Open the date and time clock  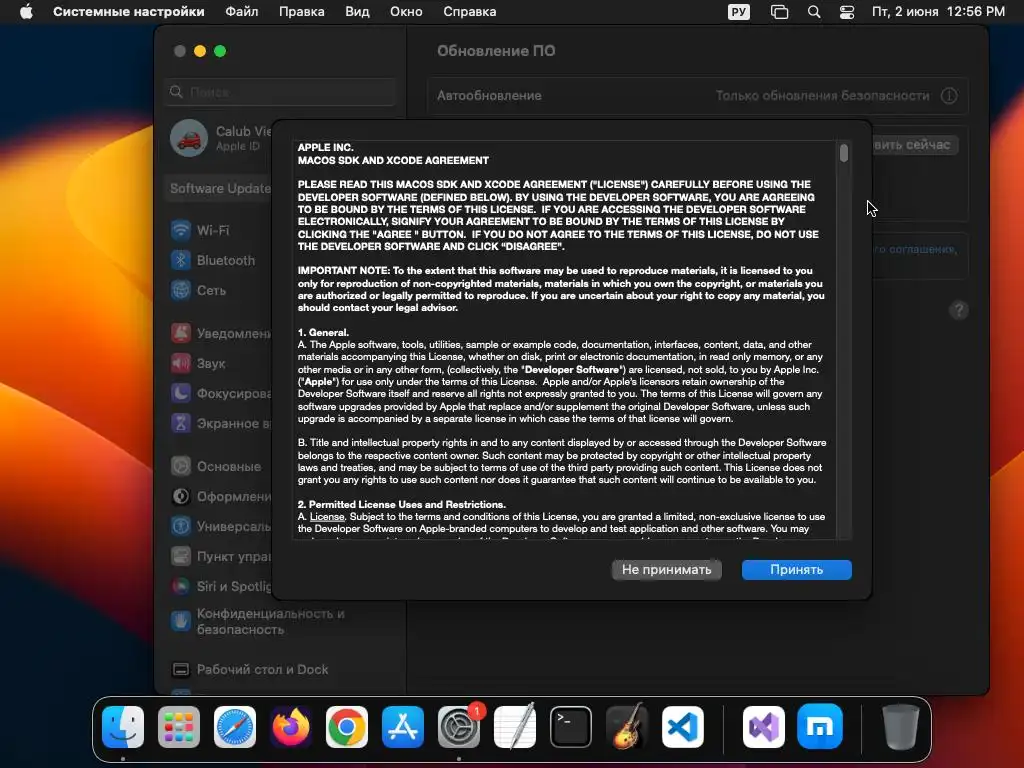click(938, 12)
